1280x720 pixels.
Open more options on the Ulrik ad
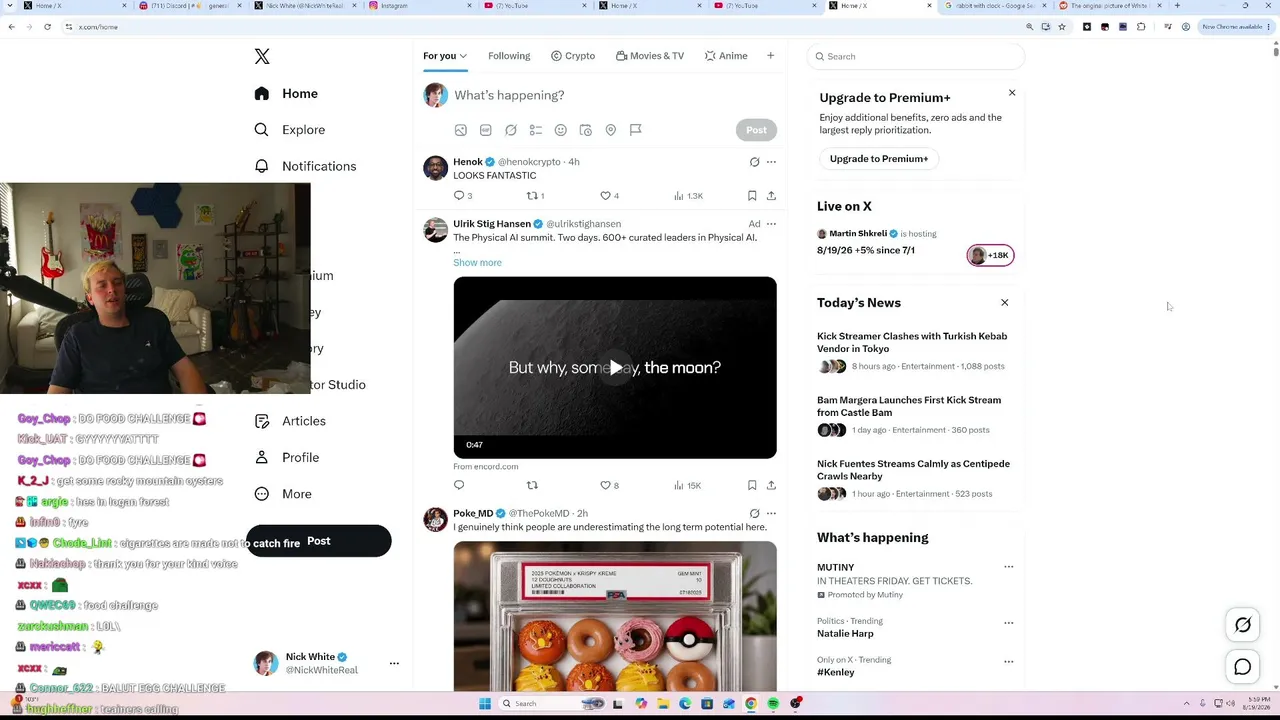771,224
